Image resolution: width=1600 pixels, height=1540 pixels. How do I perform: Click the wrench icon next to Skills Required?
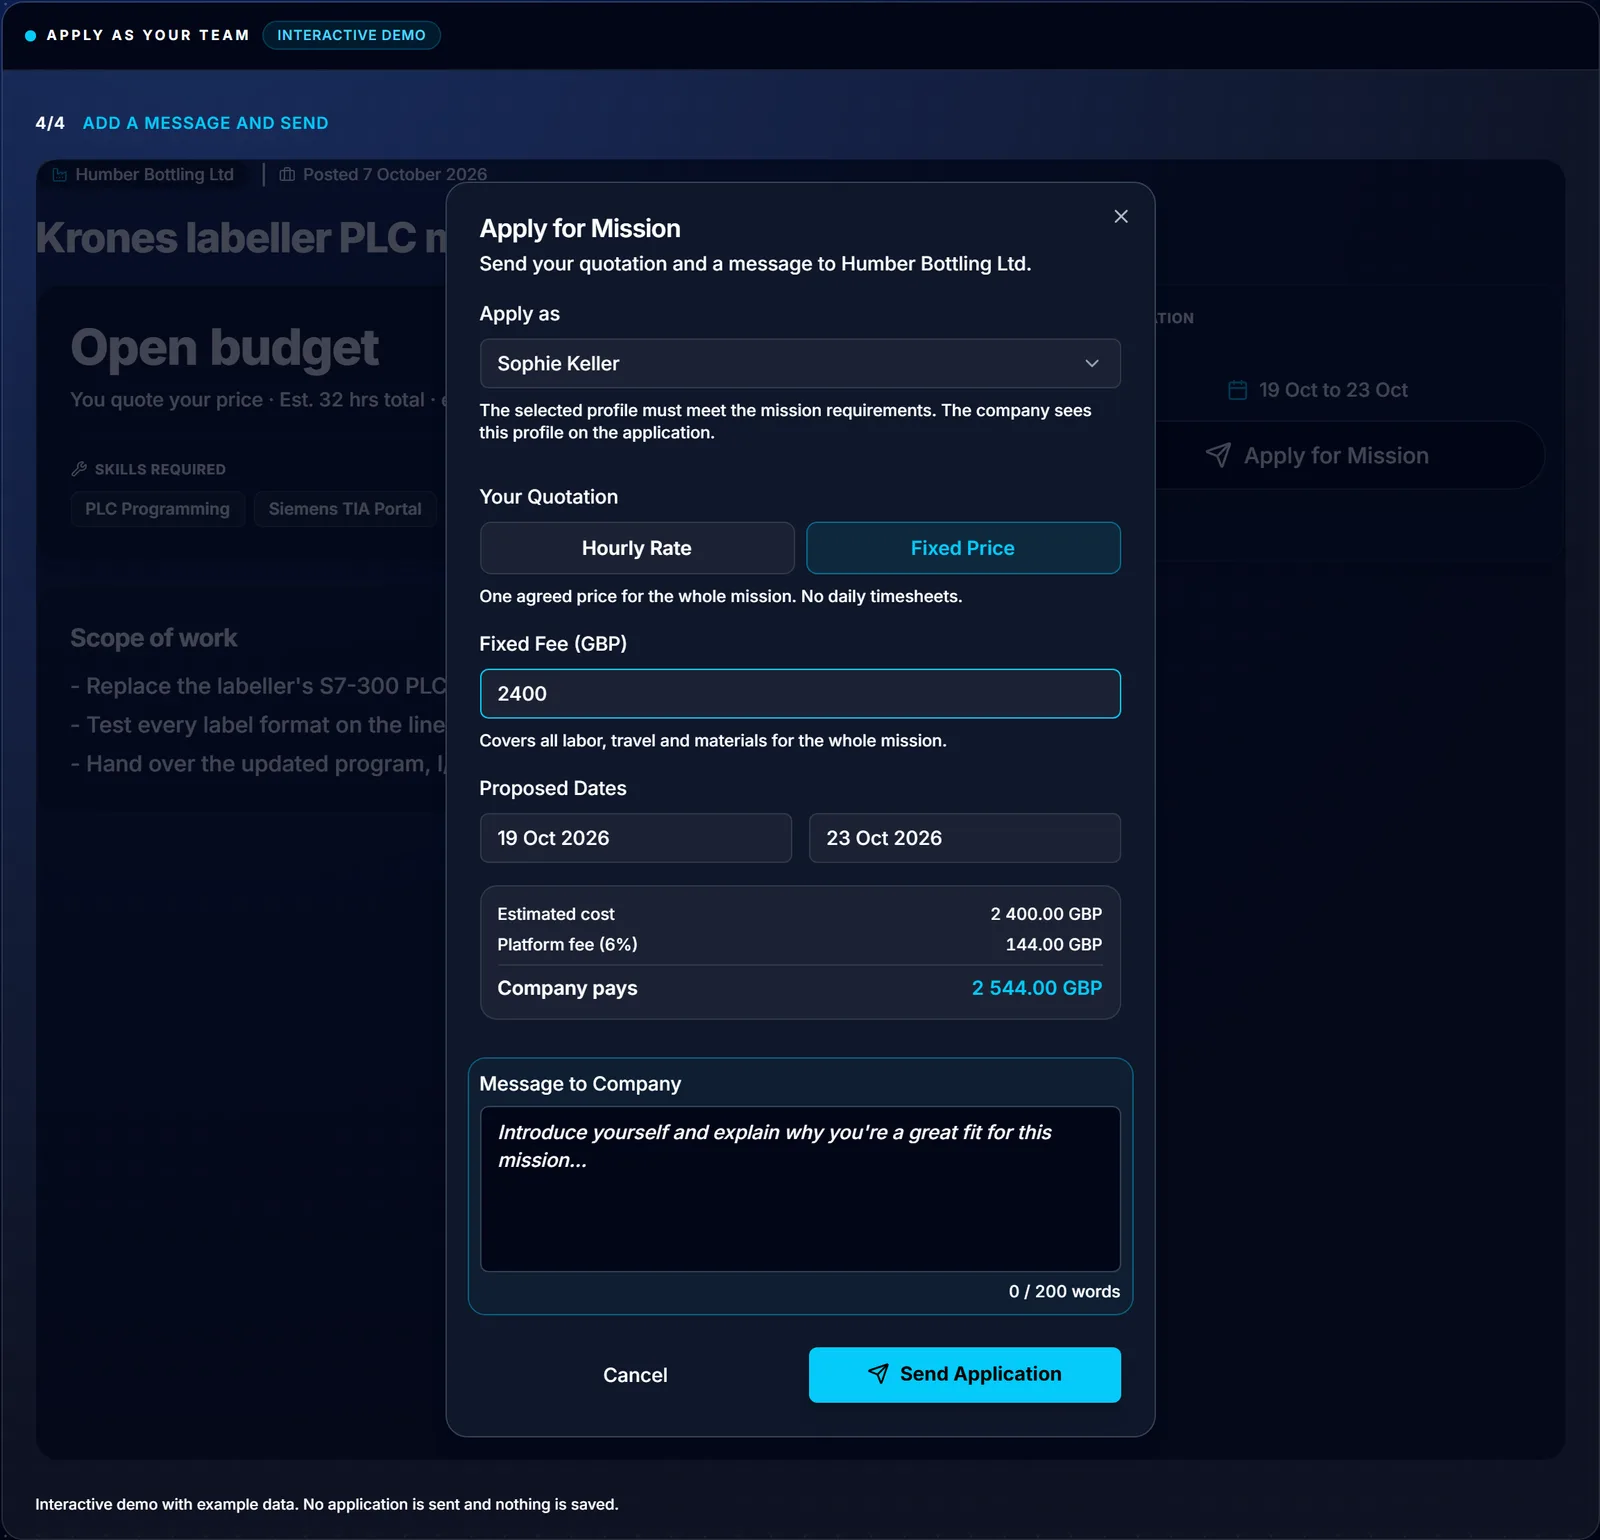point(79,469)
